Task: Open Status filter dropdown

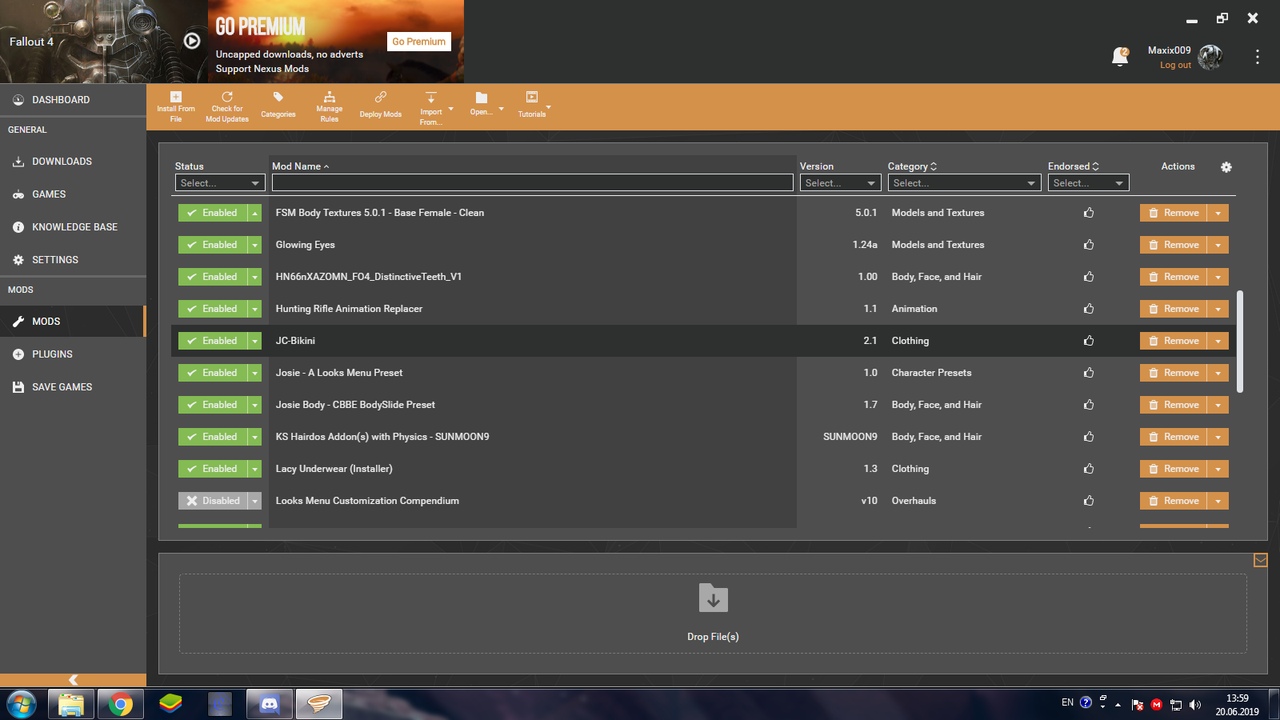Action: click(219, 183)
